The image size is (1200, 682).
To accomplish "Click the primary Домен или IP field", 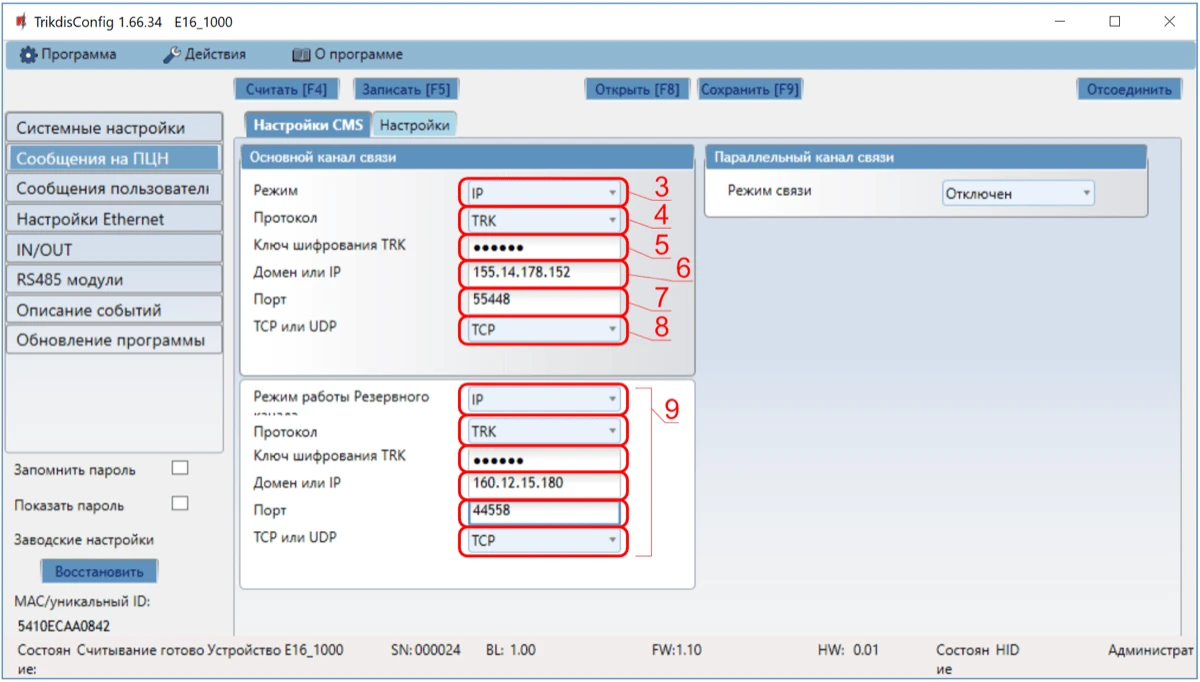I will 543,273.
